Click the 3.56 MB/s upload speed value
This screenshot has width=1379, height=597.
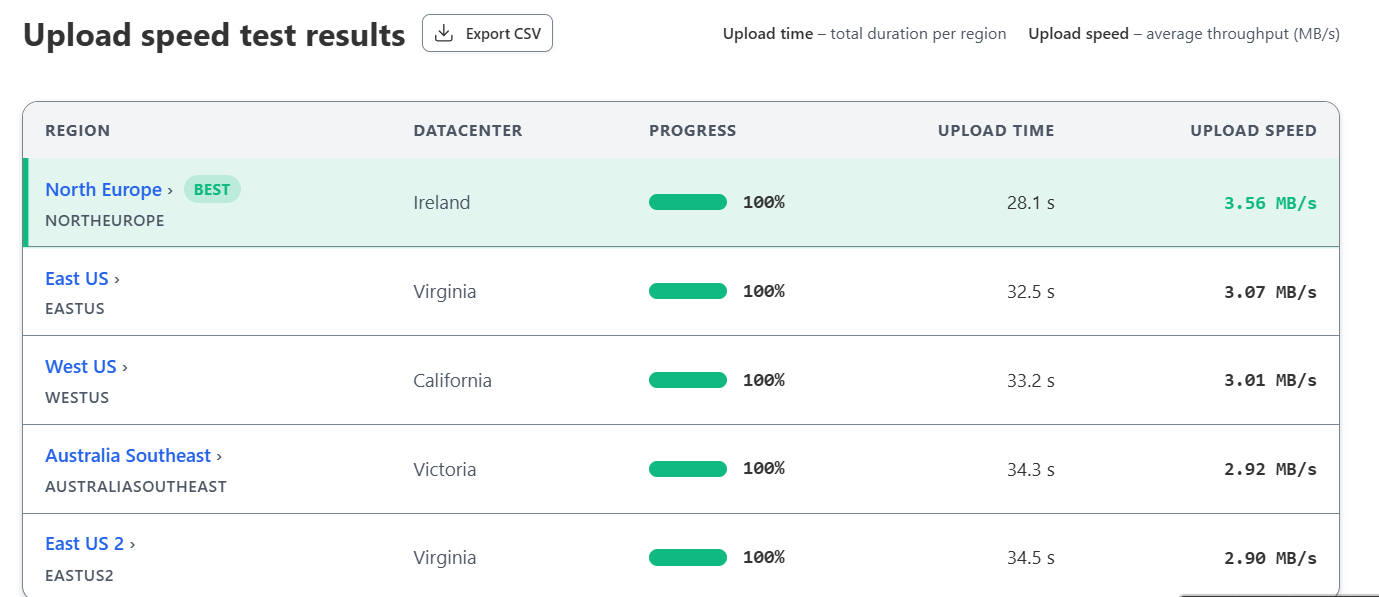click(1270, 203)
